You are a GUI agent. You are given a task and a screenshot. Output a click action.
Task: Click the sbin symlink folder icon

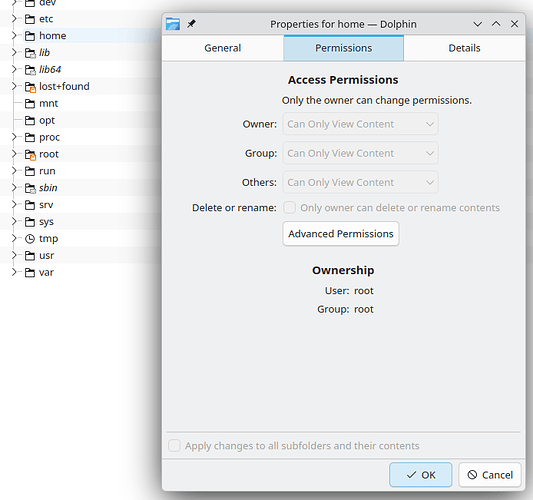[x=30, y=188]
